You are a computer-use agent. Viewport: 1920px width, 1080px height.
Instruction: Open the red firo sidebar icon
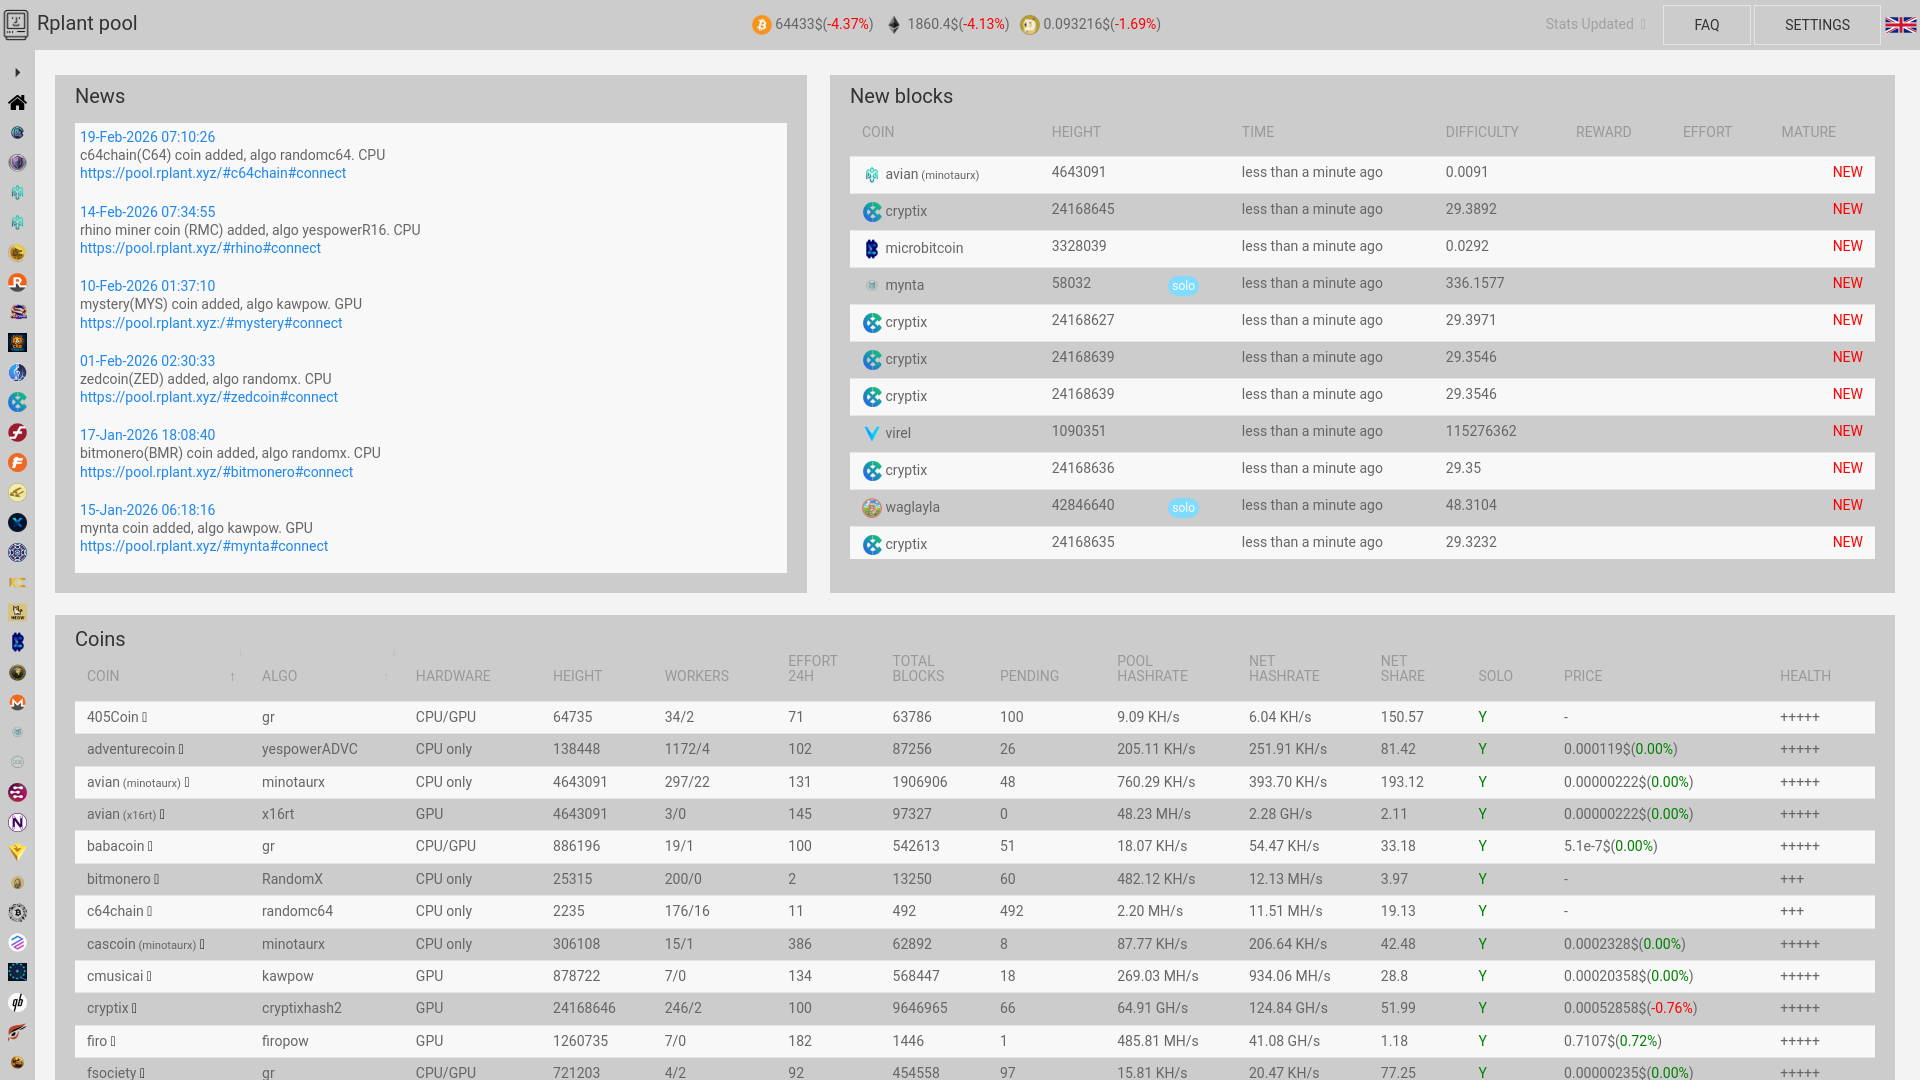tap(17, 432)
